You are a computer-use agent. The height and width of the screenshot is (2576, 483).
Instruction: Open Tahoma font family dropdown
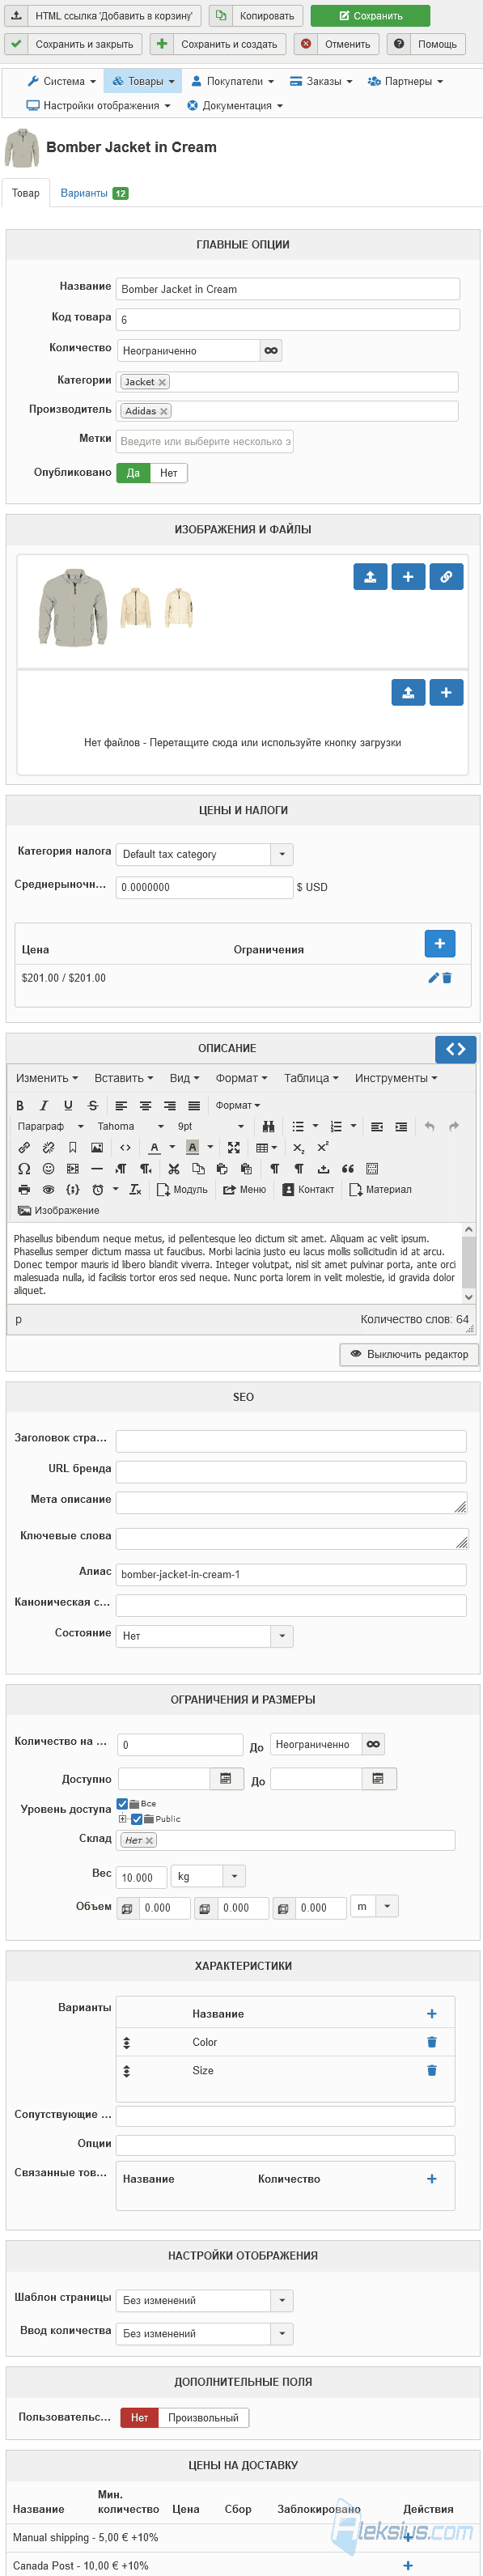[x=130, y=1126]
